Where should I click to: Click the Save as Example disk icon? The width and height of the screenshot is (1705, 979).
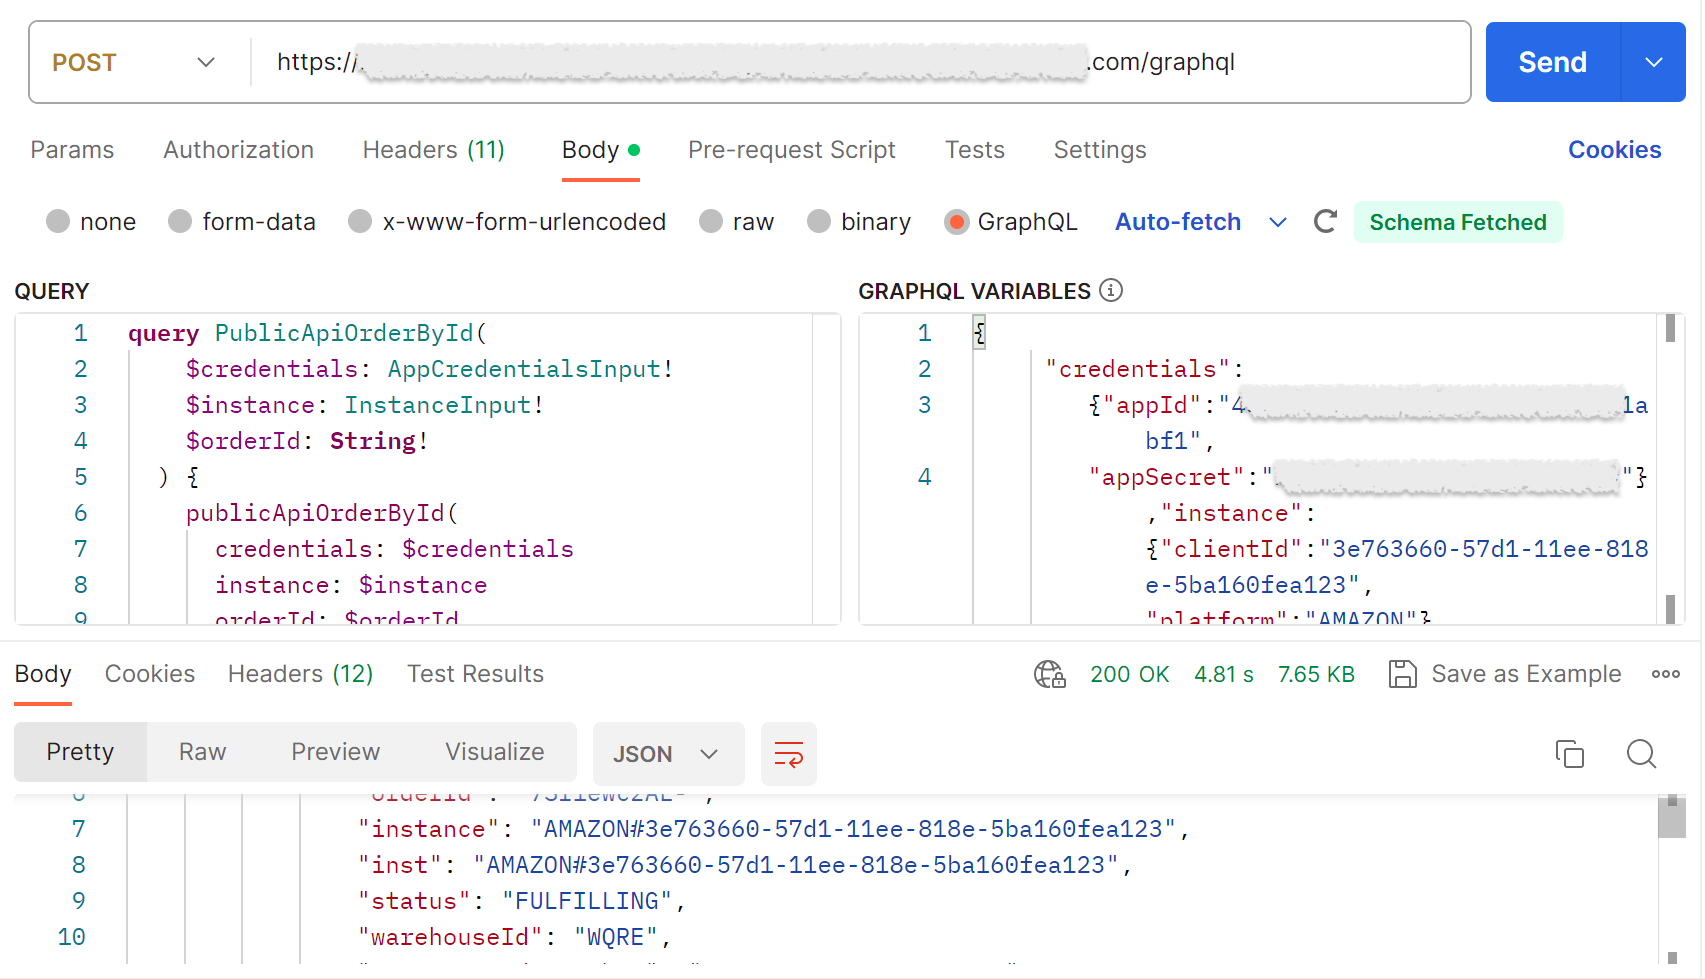click(x=1402, y=675)
